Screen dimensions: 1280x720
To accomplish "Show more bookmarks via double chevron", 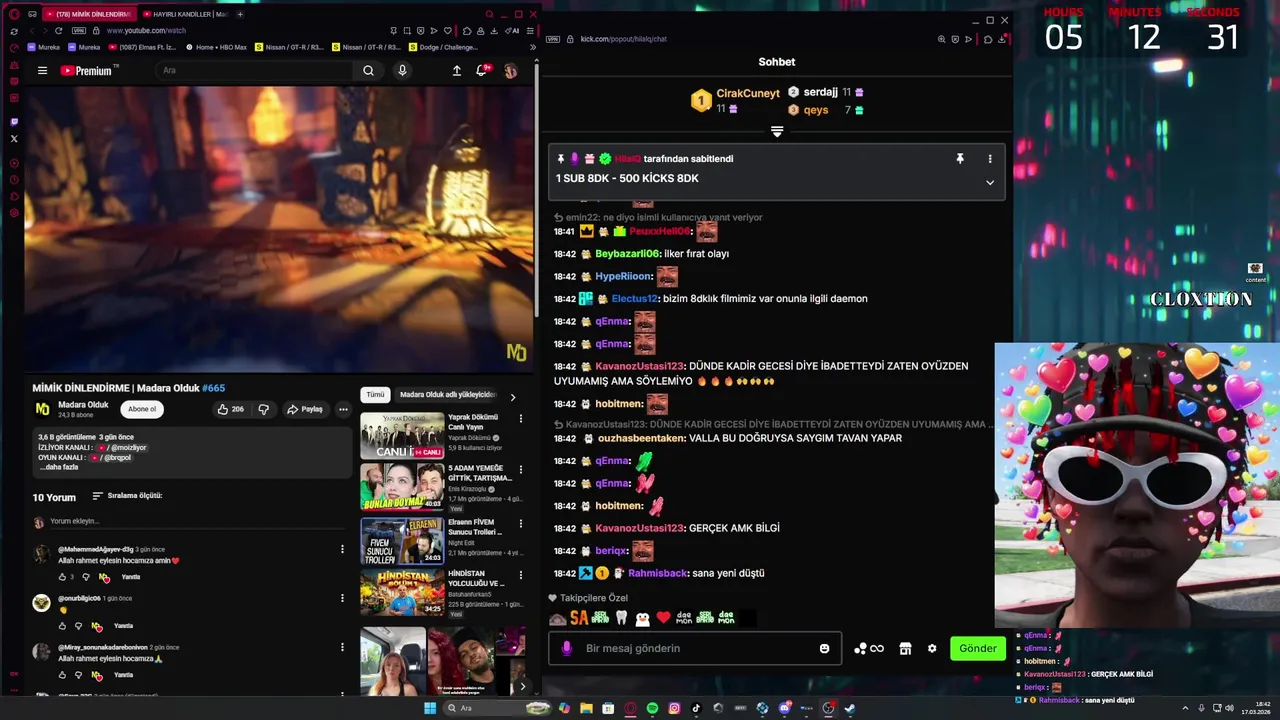I will pos(532,47).
